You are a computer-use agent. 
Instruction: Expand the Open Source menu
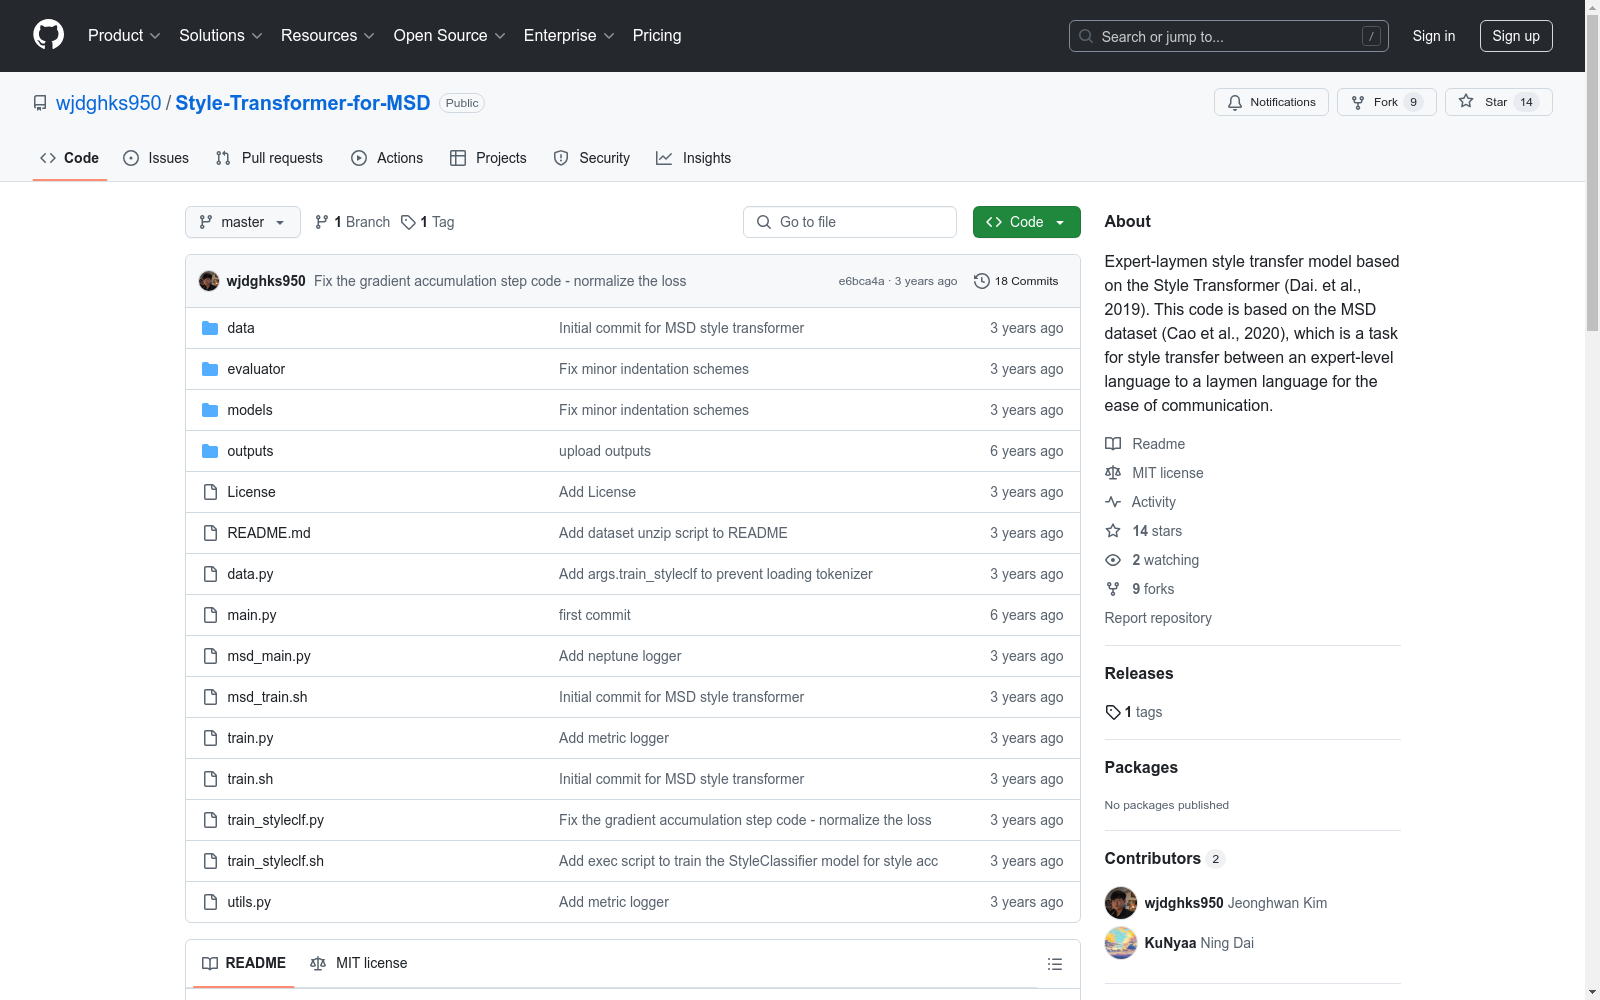coord(450,35)
